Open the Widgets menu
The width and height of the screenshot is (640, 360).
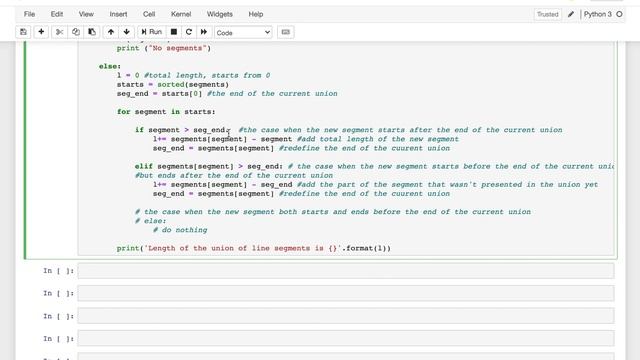click(x=220, y=14)
